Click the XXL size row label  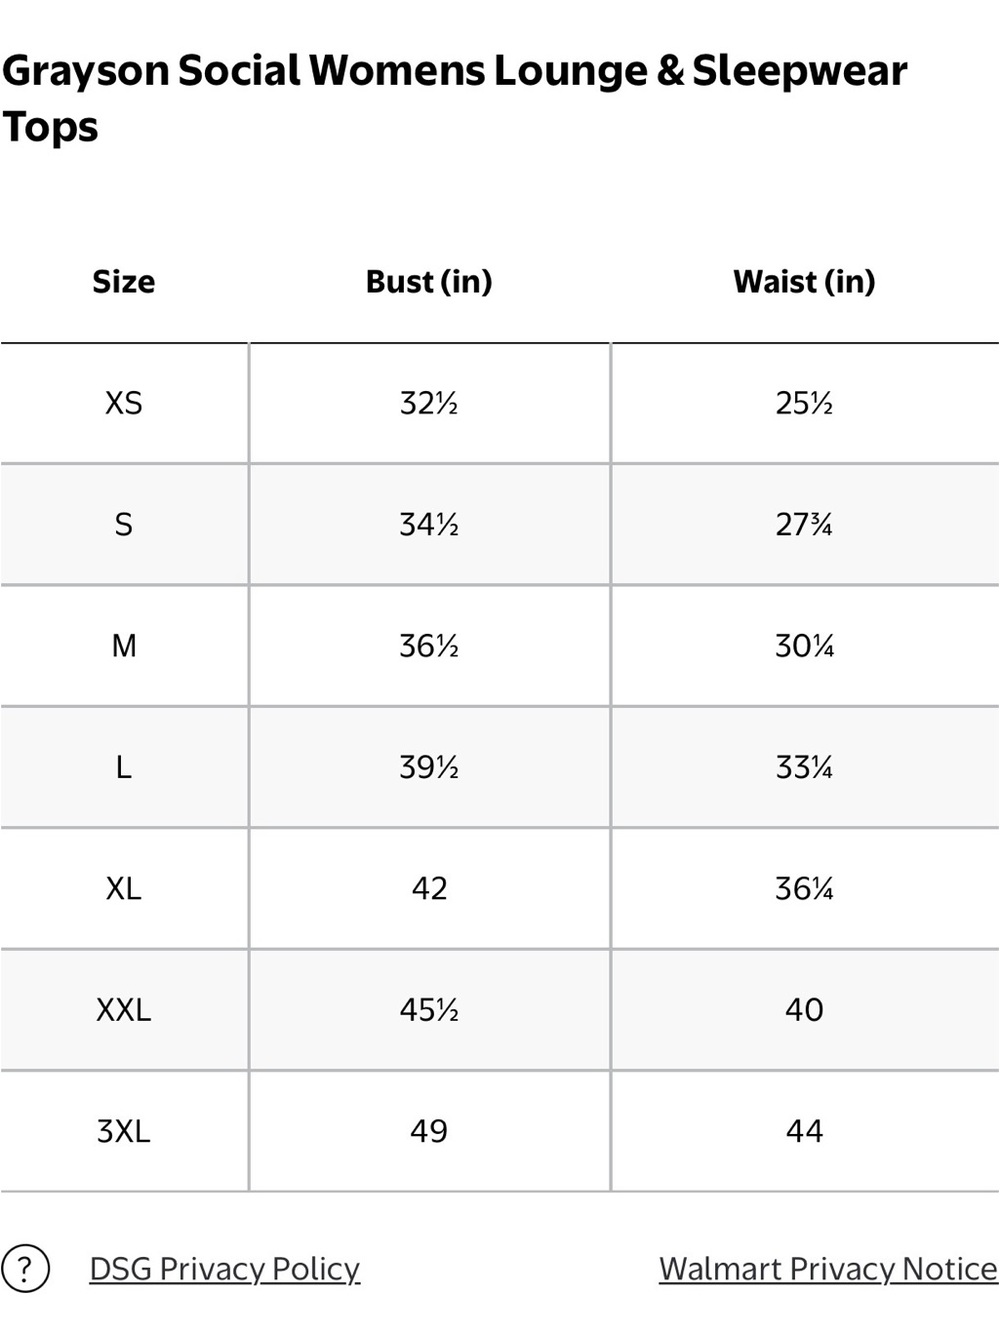click(124, 1010)
